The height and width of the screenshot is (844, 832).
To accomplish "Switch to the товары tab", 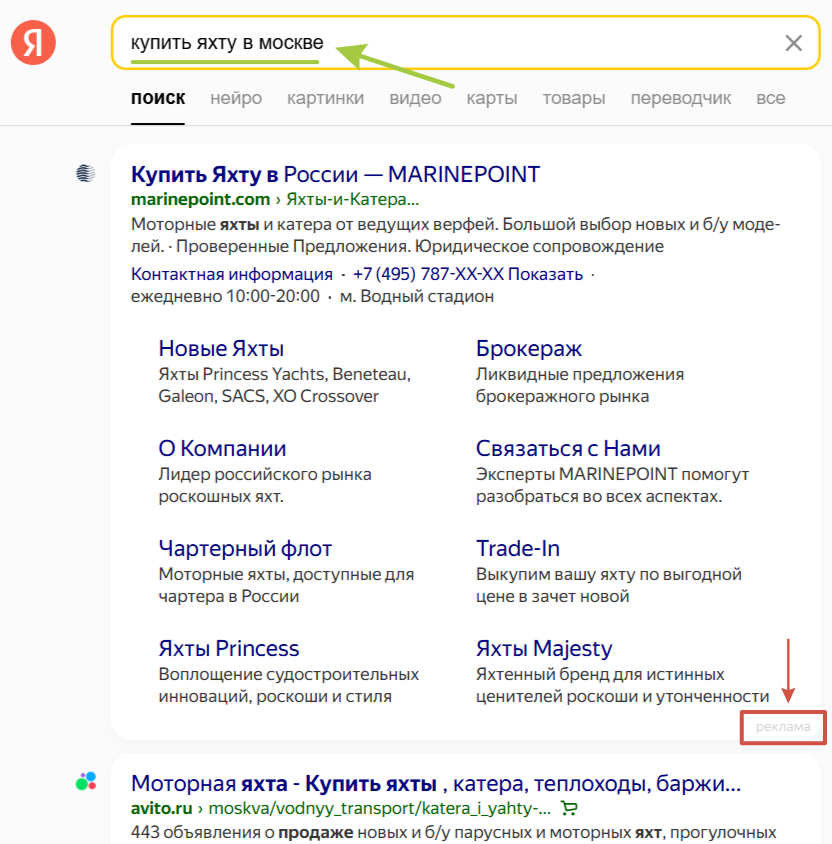I will [574, 98].
